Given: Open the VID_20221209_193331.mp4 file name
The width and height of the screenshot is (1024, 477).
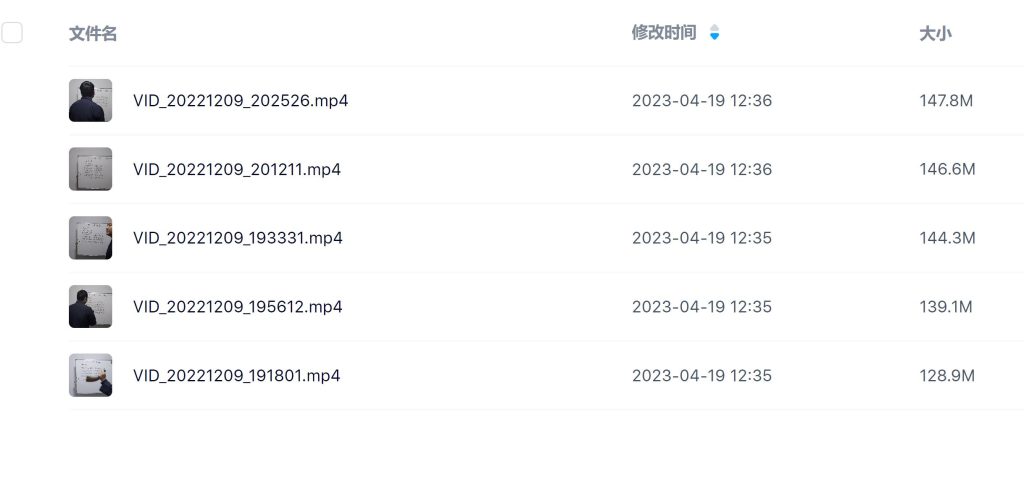Looking at the screenshot, I should pyautogui.click(x=238, y=238).
